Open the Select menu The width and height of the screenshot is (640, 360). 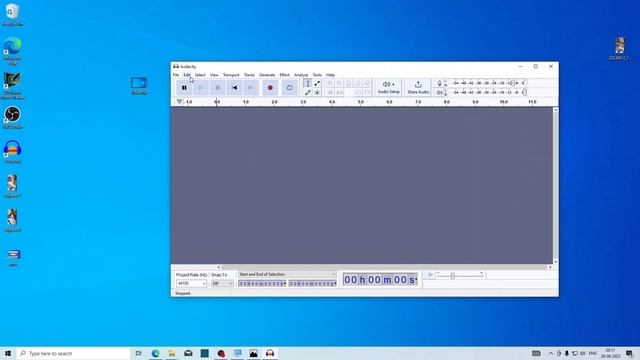pos(200,75)
